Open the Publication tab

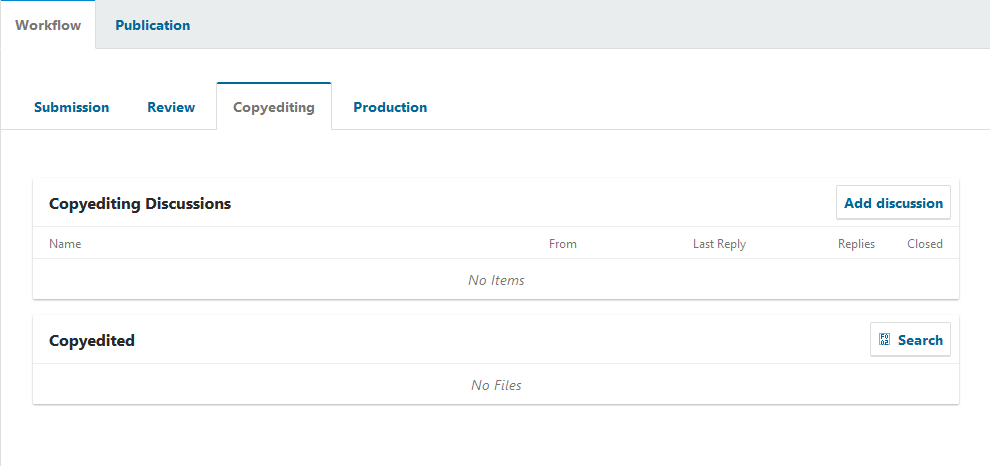pyautogui.click(x=152, y=25)
